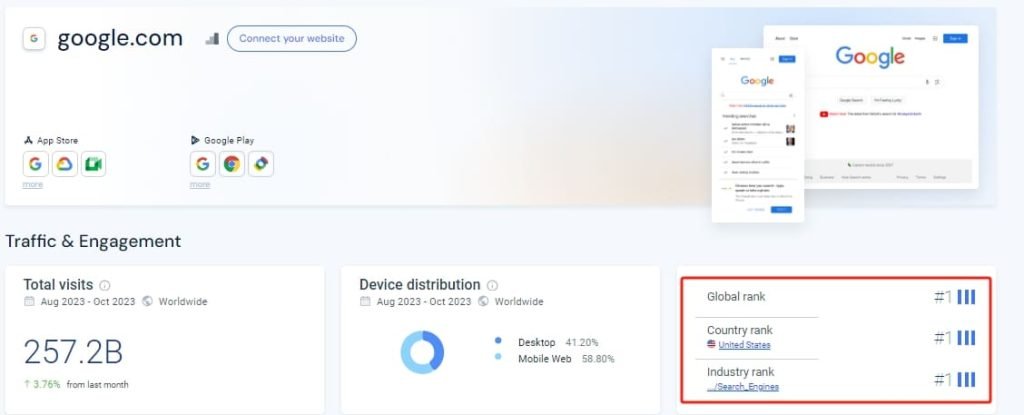Click the globe icon under Total visits

point(148,301)
